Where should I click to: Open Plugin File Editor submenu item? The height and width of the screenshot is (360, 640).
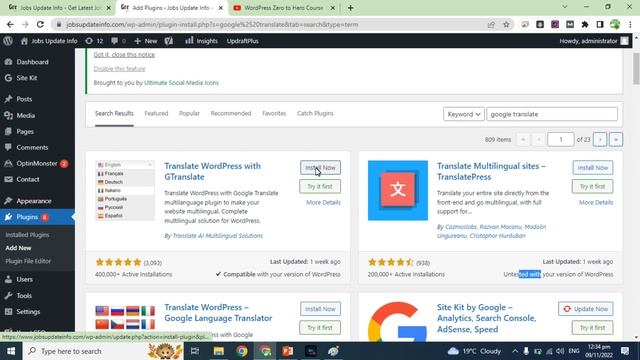coord(28,261)
